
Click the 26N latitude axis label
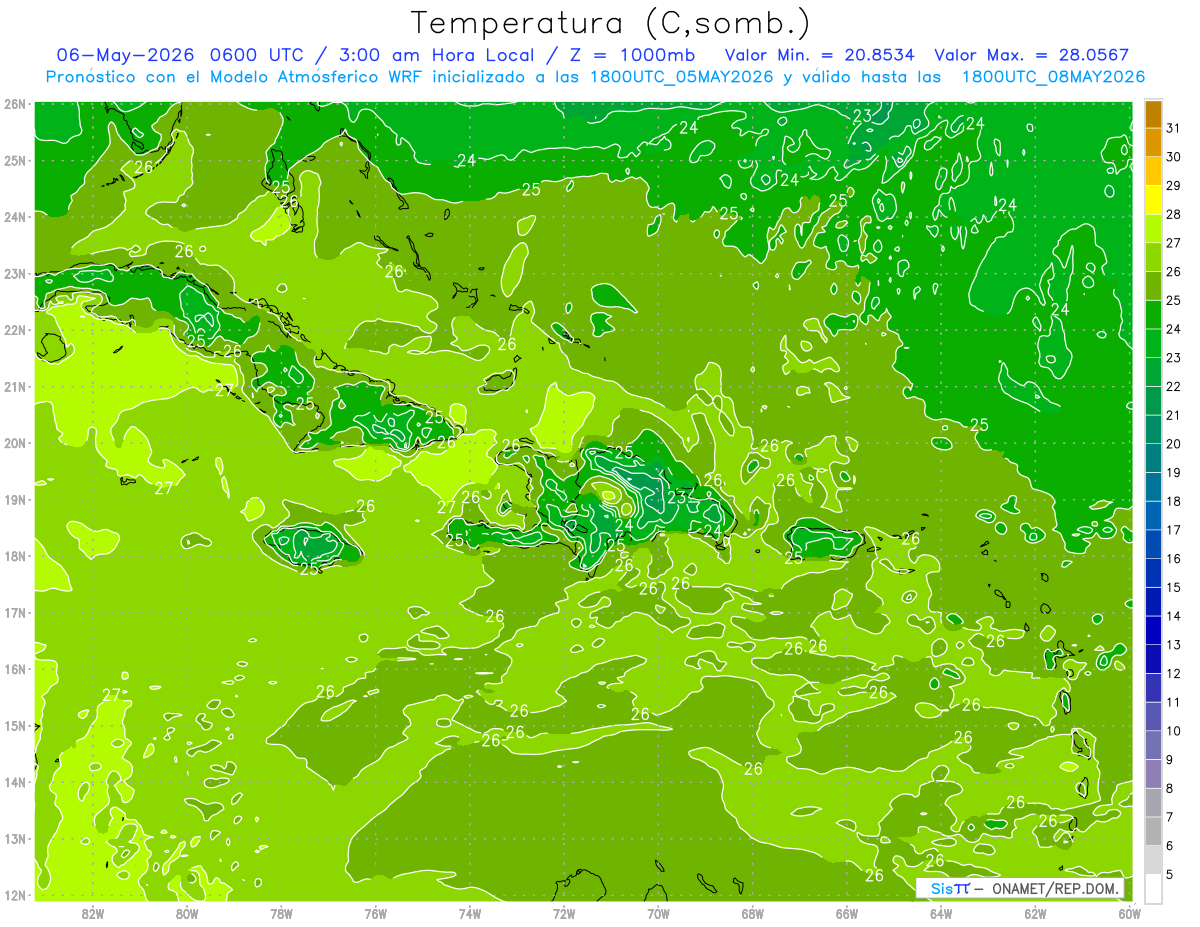[14, 104]
